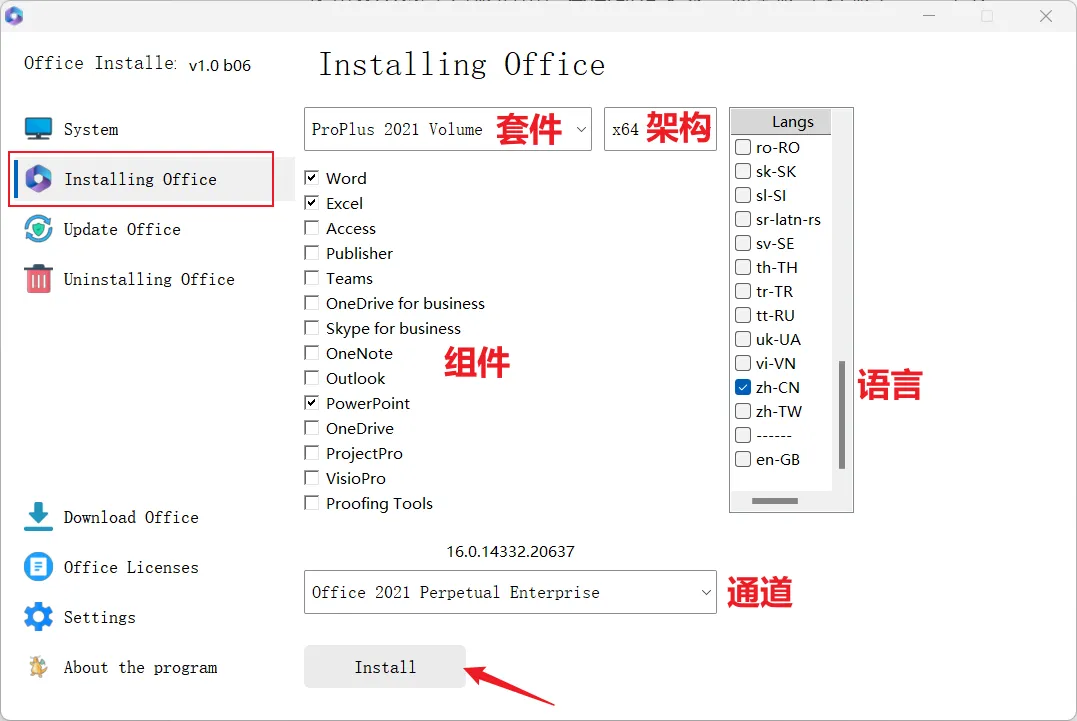Click the language list horizontal scrollbar
This screenshot has width=1077, height=721.
(x=775, y=501)
